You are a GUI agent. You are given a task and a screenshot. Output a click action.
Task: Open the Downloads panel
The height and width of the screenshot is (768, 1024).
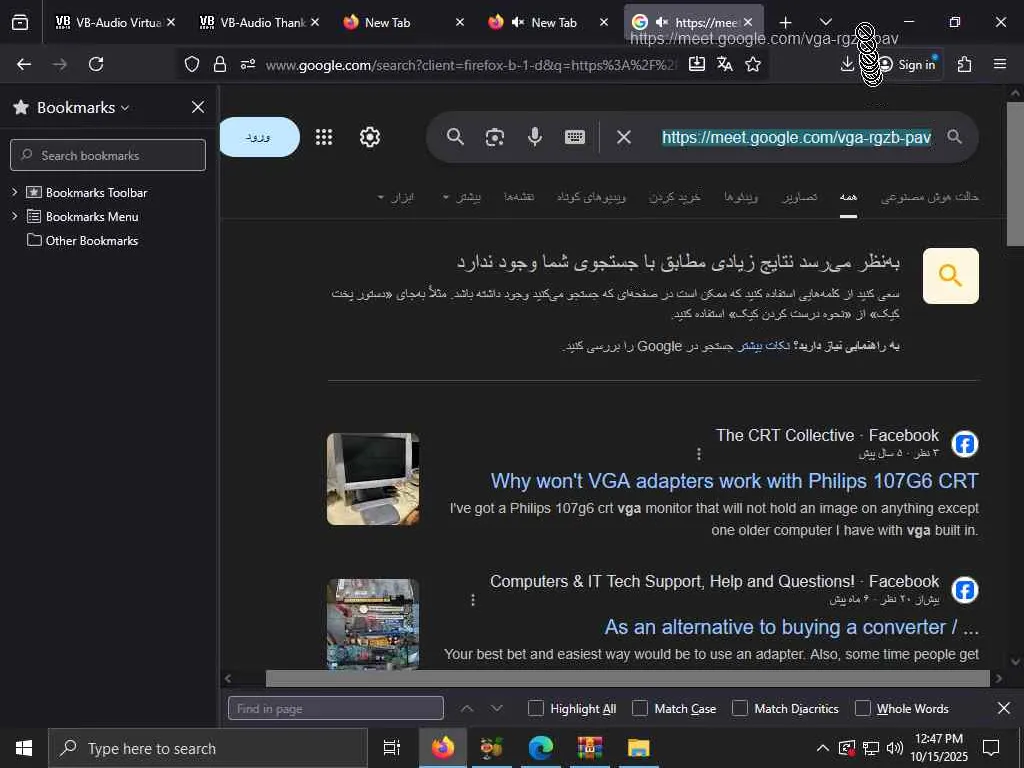tap(847, 64)
